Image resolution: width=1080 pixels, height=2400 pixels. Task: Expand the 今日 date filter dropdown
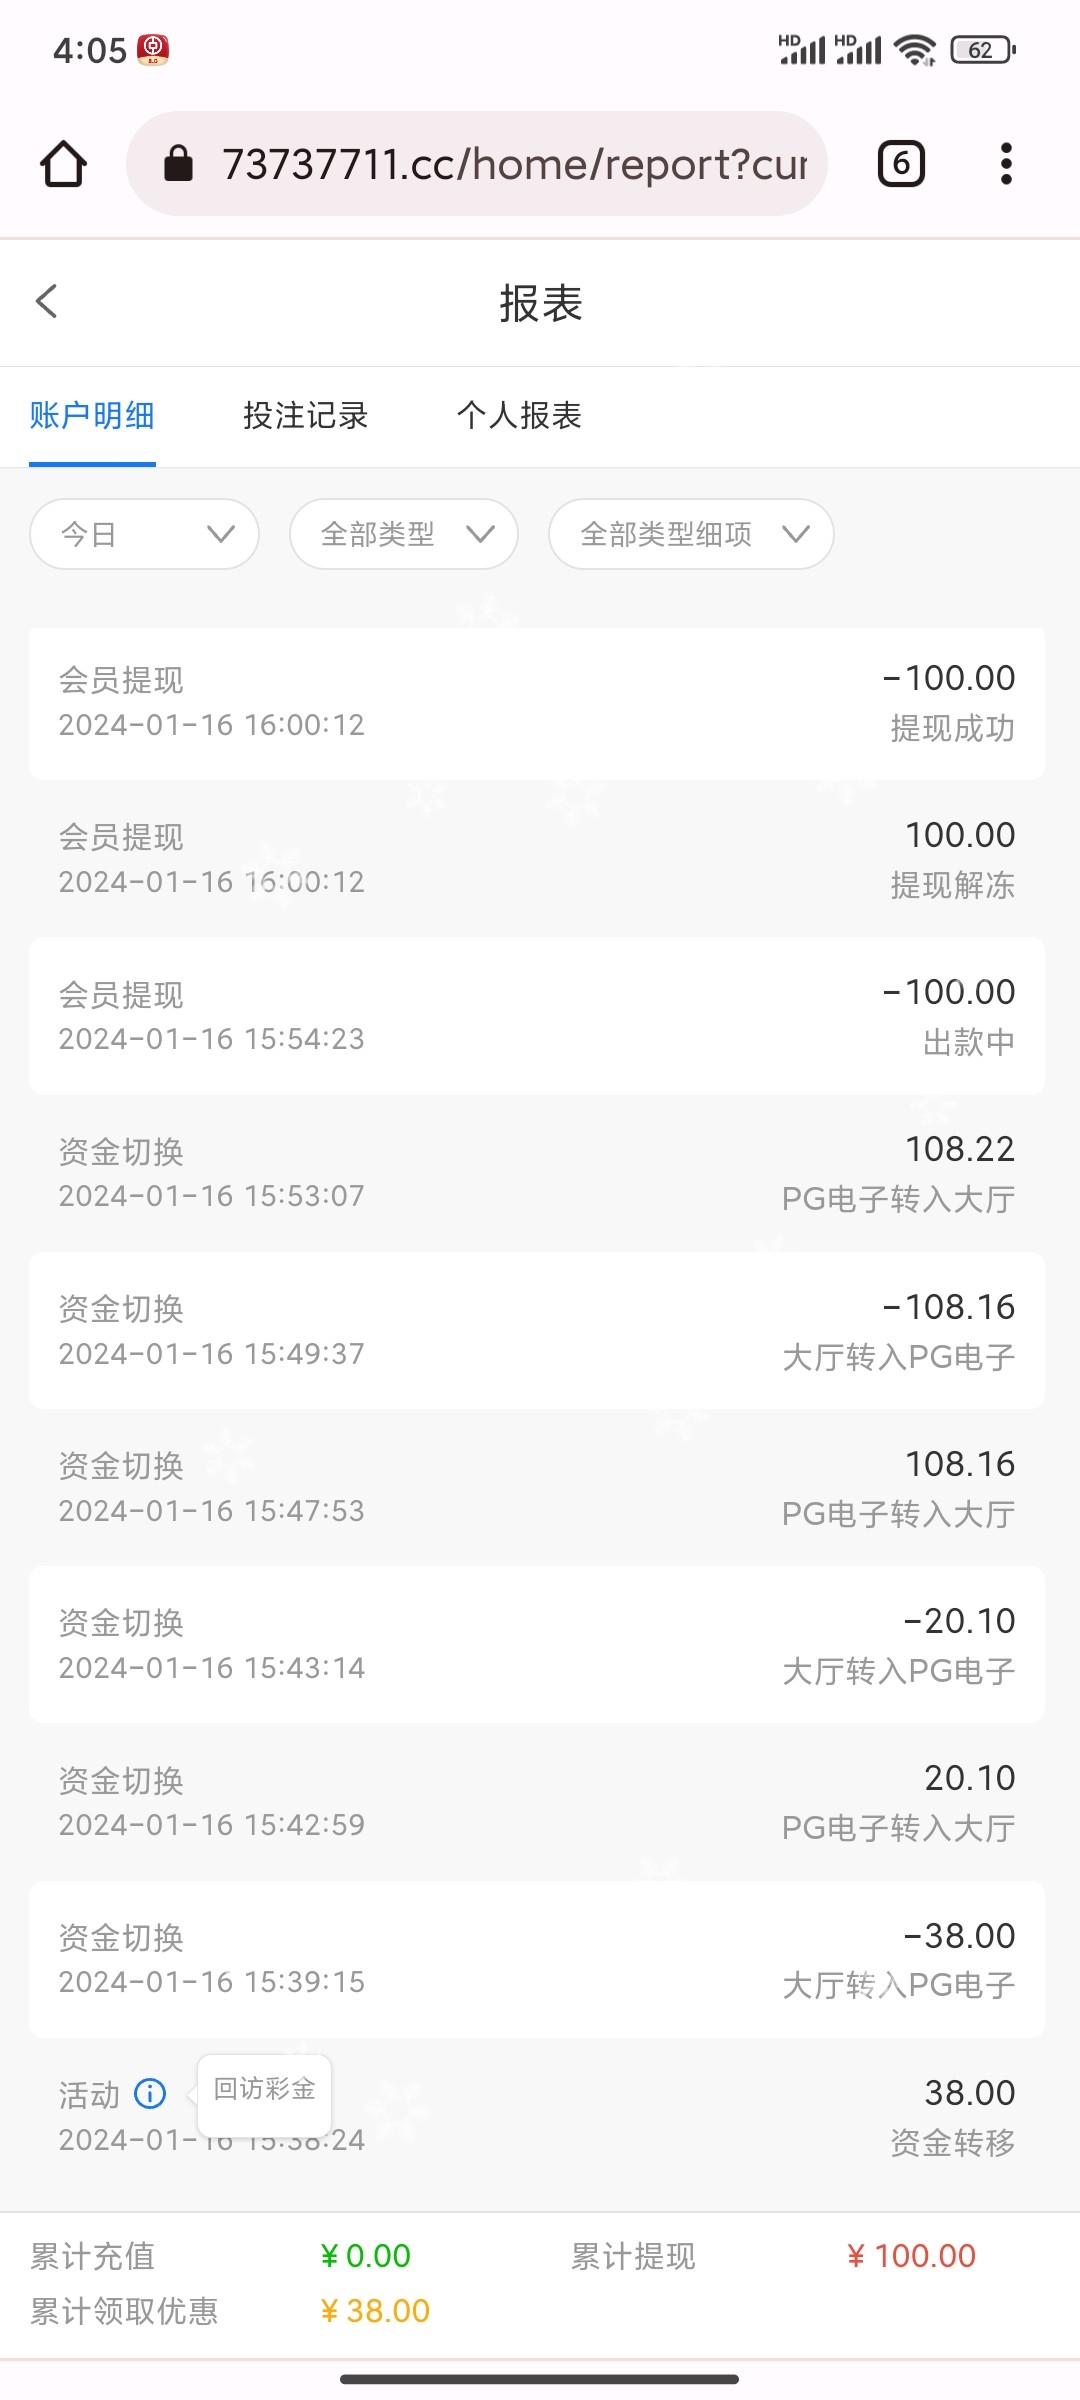[145, 534]
